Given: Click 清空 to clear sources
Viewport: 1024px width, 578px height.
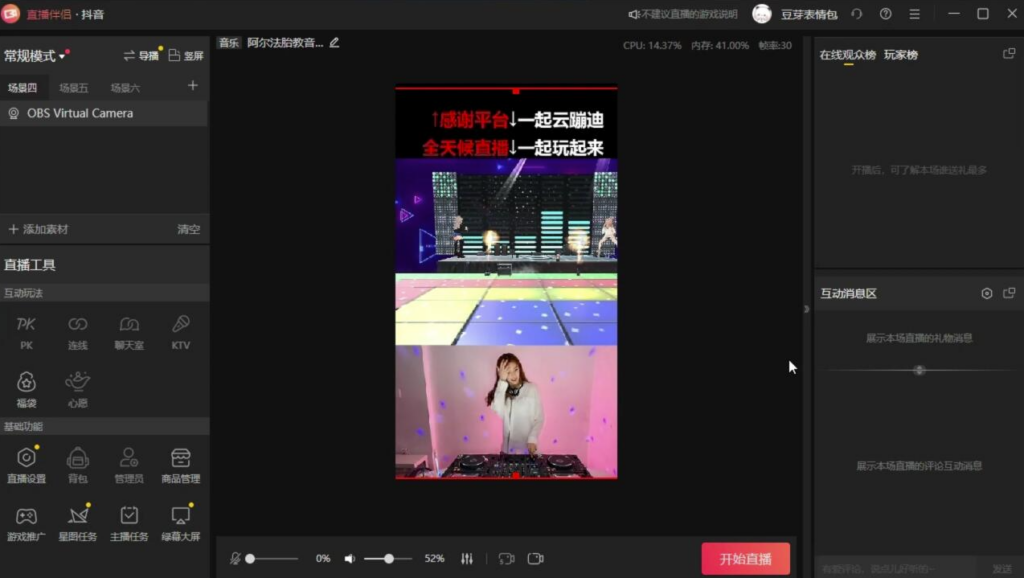Looking at the screenshot, I should (x=189, y=229).
